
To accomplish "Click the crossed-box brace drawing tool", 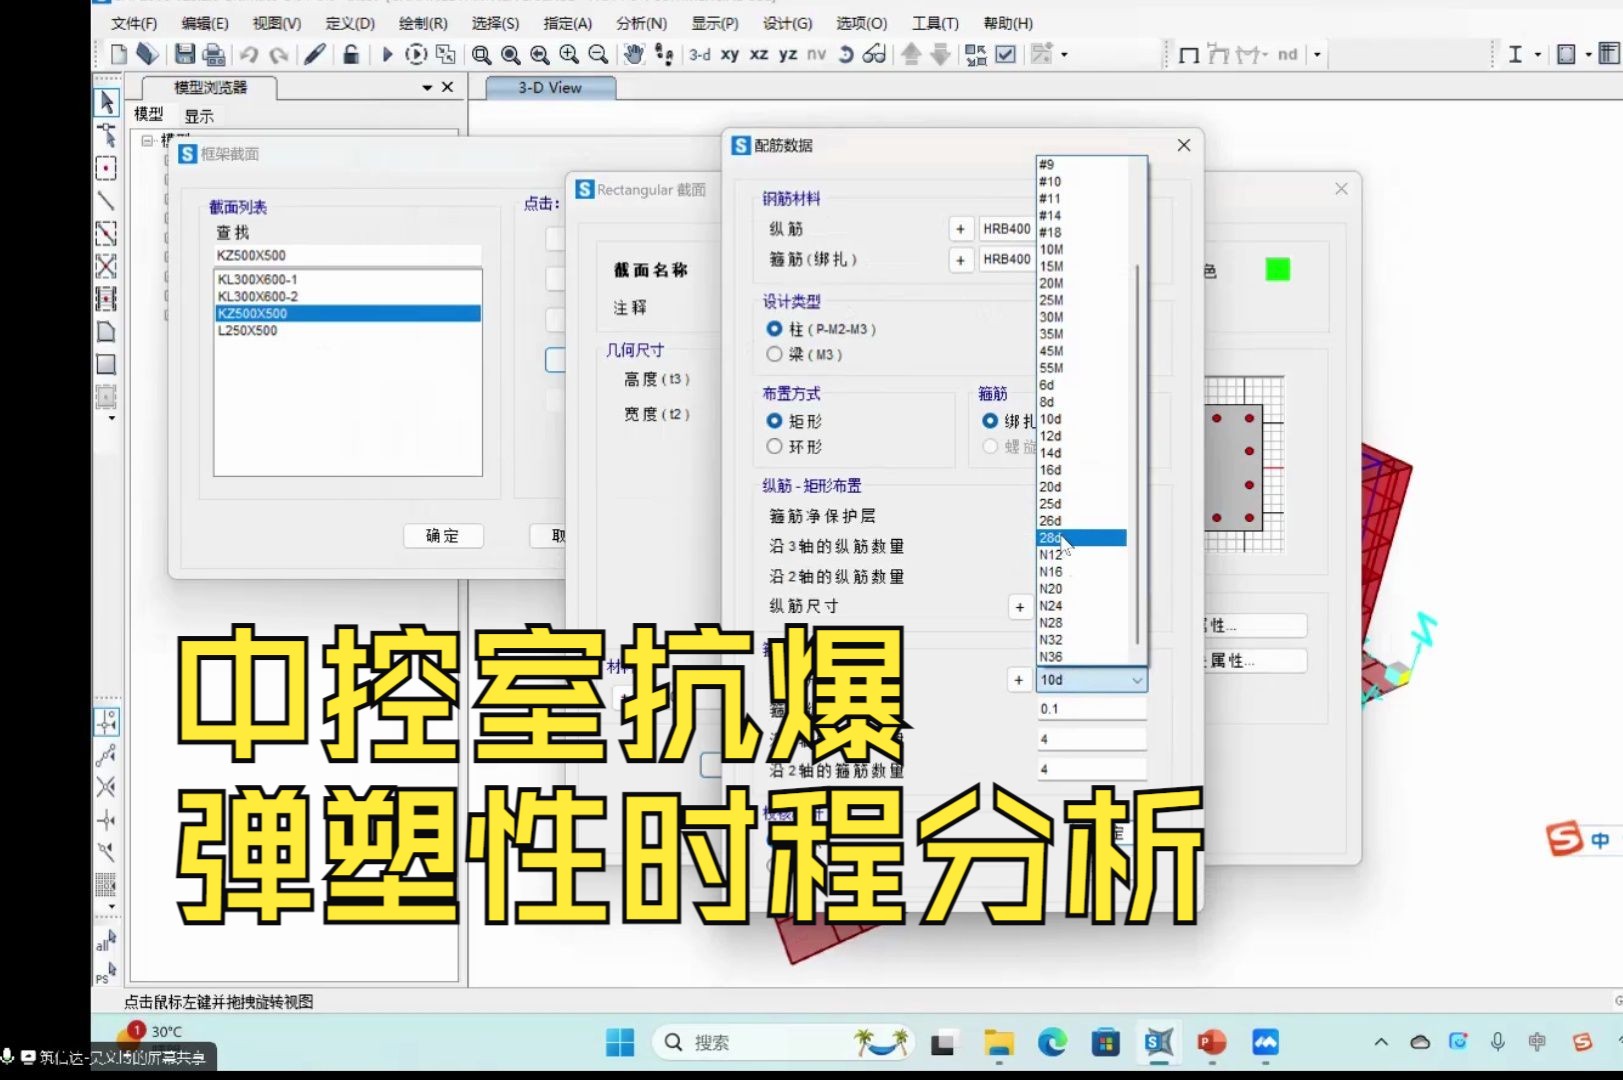I will click(x=106, y=266).
